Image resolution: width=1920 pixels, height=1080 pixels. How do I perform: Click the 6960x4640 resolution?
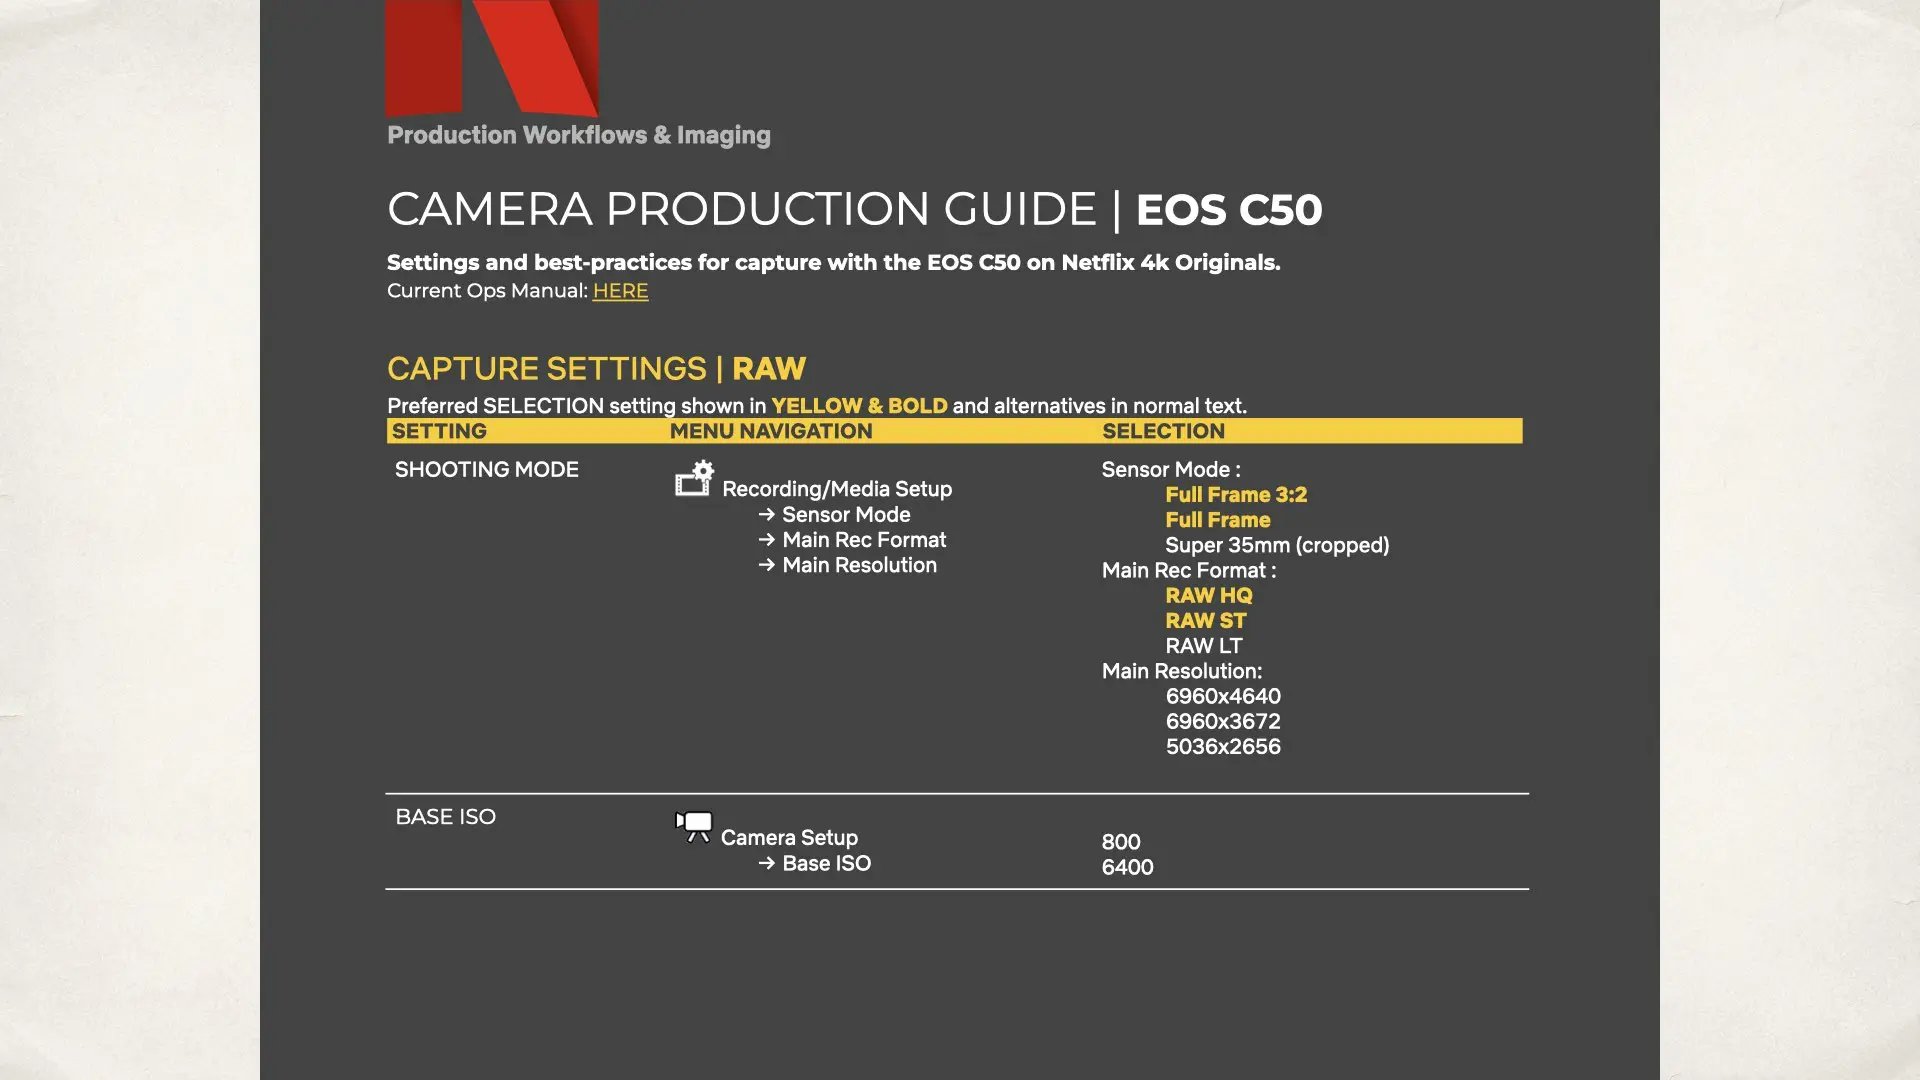[1222, 696]
